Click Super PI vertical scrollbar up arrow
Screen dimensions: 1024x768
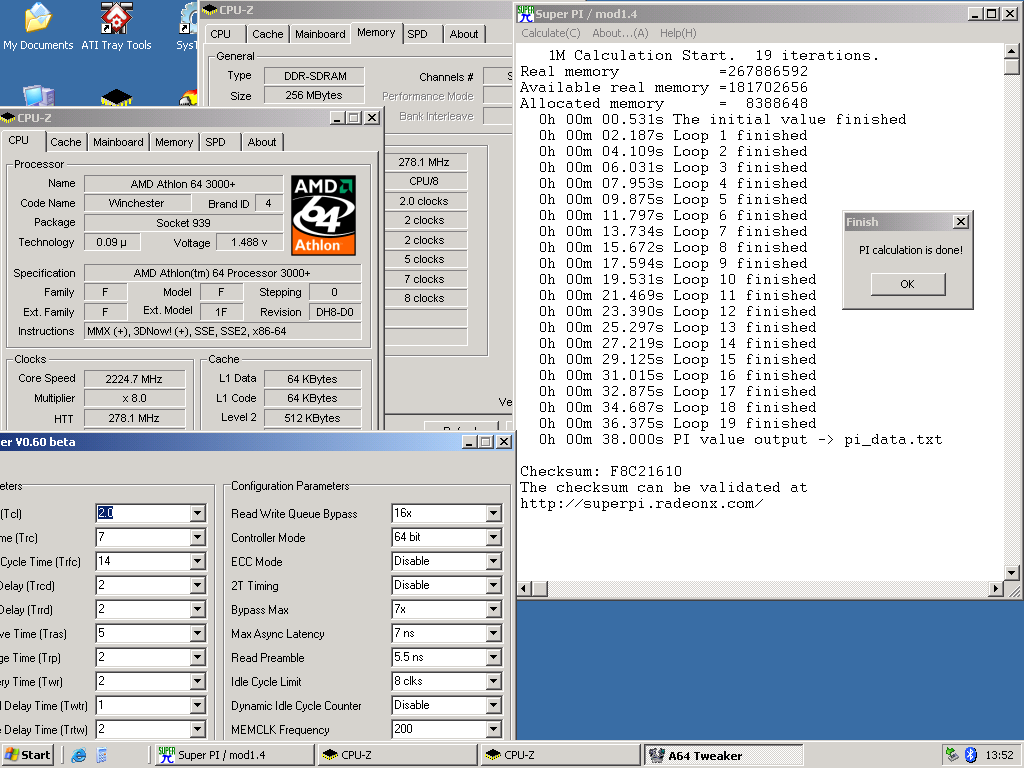[1011, 51]
